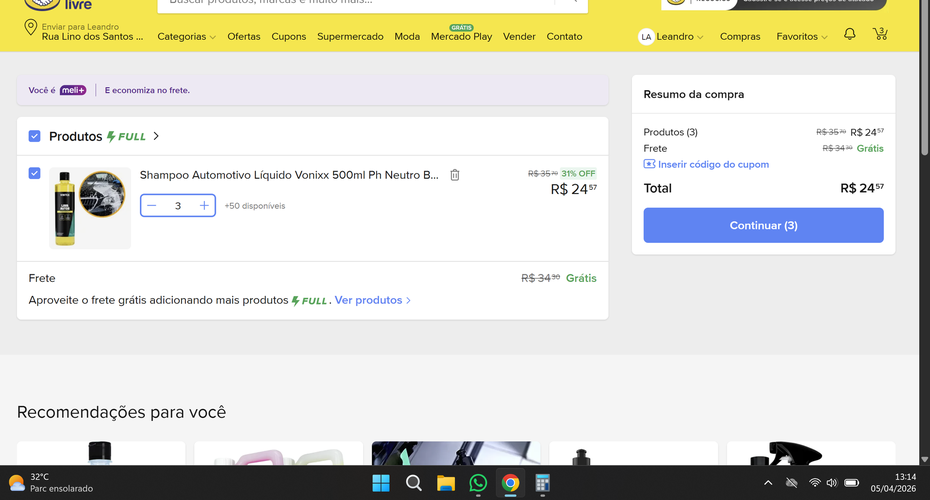Click the delivery location pin icon
This screenshot has height=500, width=930.
[x=30, y=27]
